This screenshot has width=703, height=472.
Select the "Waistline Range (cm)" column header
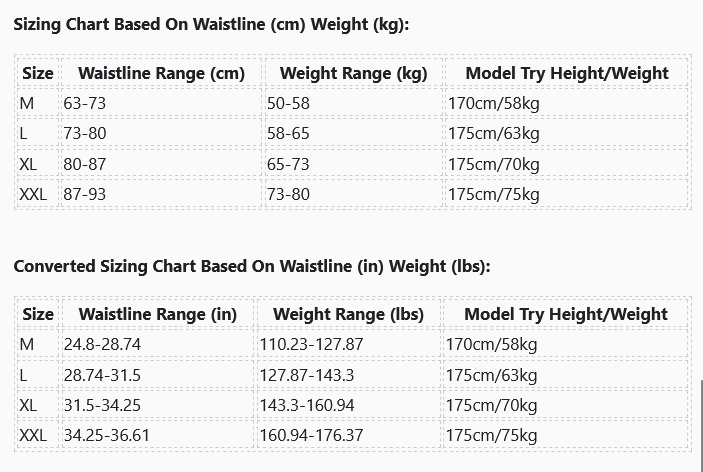(x=161, y=73)
